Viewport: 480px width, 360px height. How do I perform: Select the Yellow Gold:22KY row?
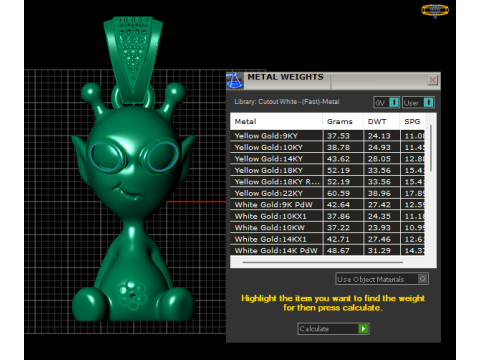point(327,193)
